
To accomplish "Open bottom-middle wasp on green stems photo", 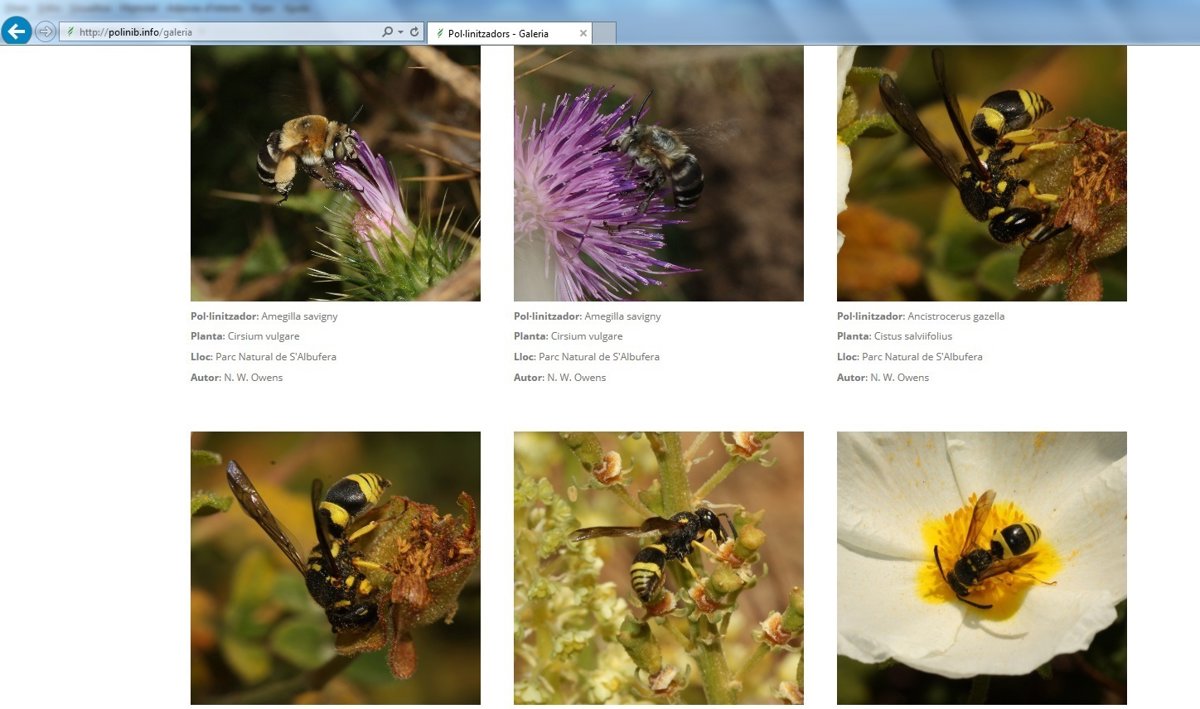I will 658,567.
